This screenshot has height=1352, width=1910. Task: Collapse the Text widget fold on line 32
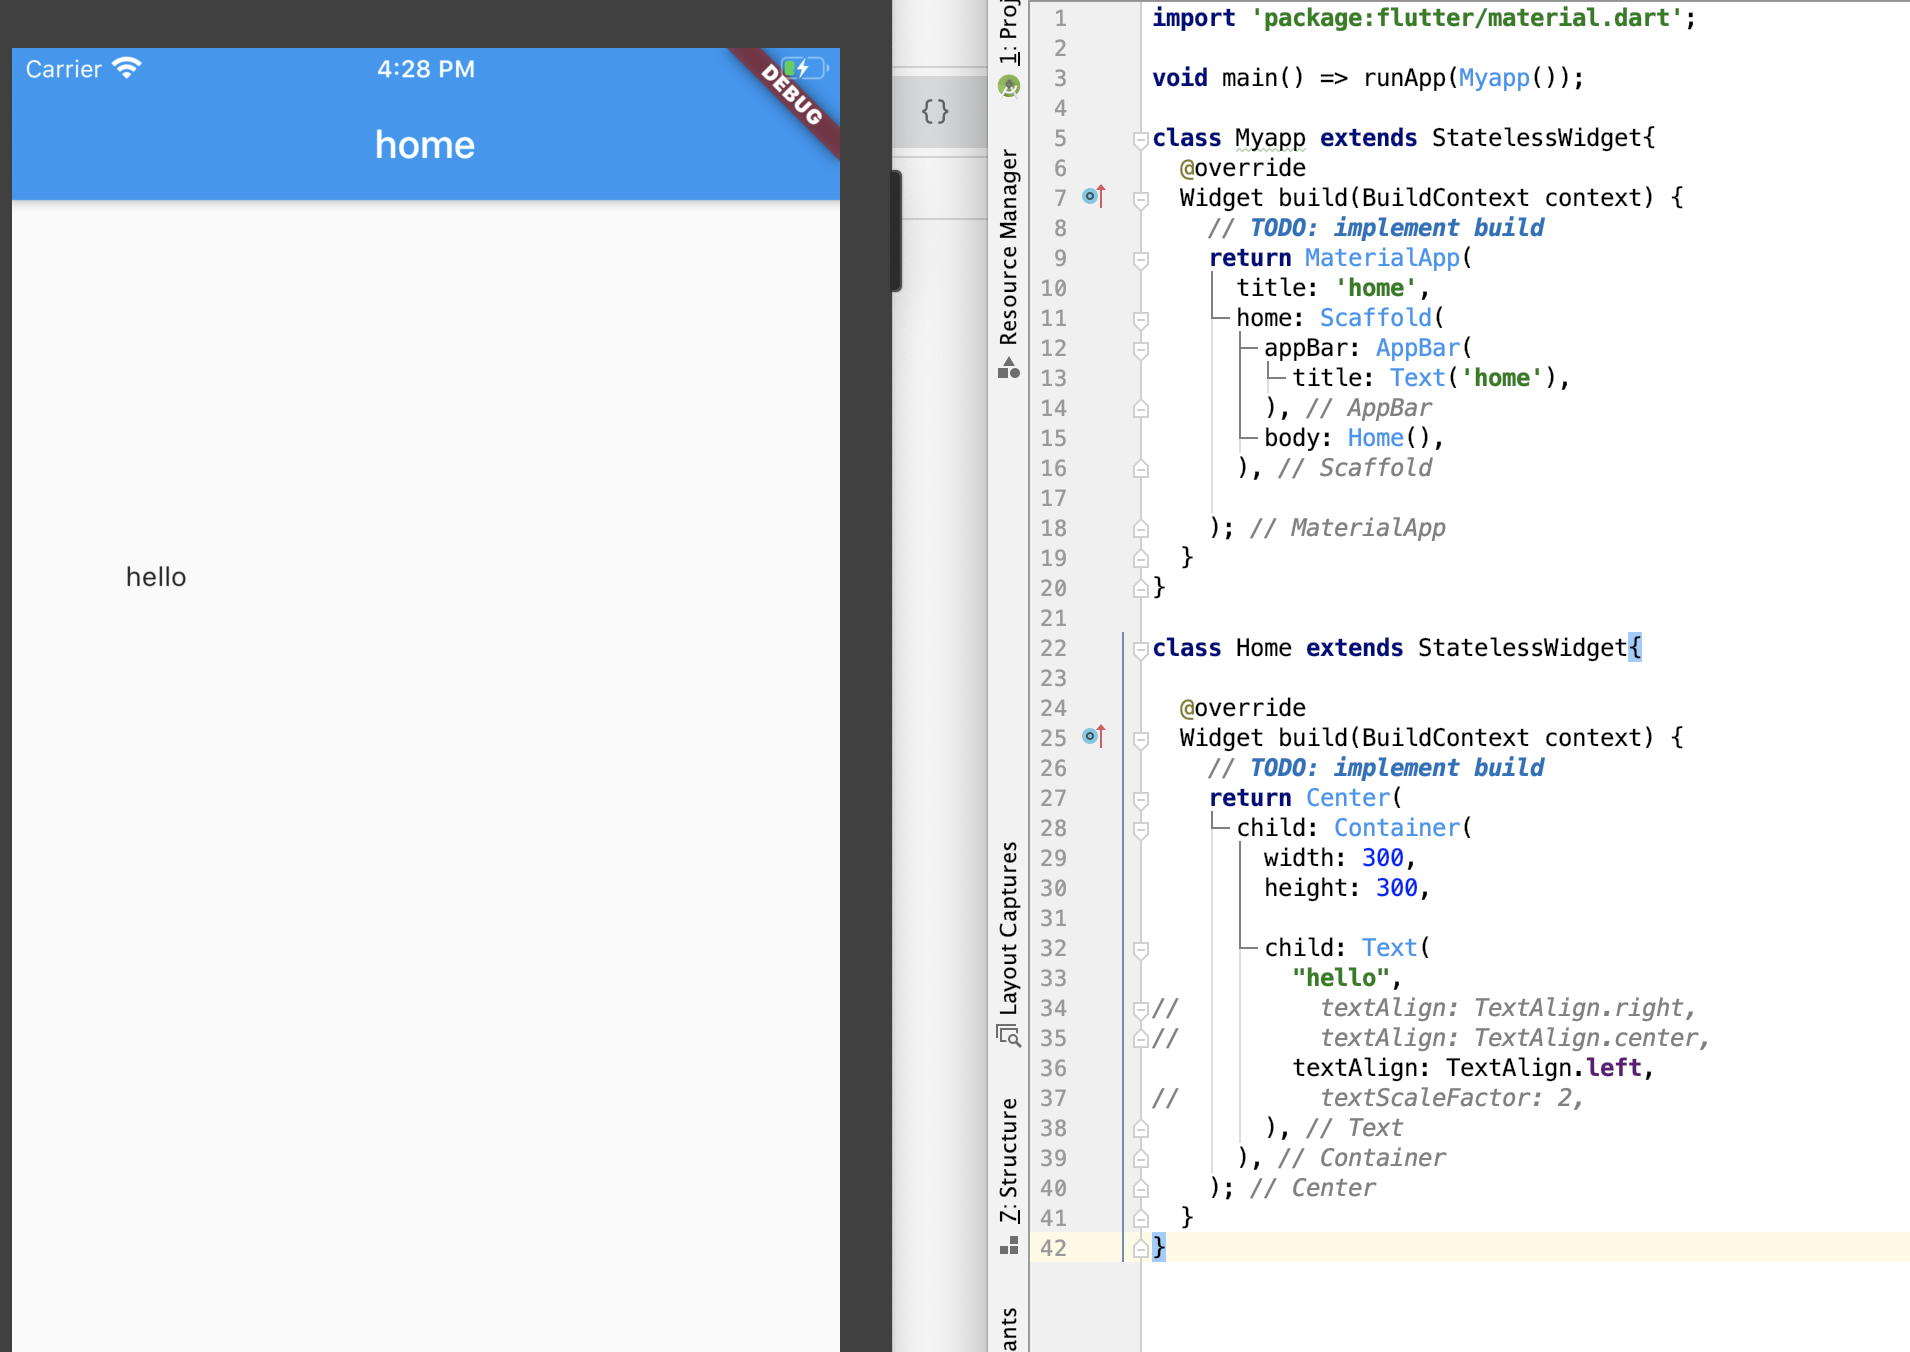1140,949
